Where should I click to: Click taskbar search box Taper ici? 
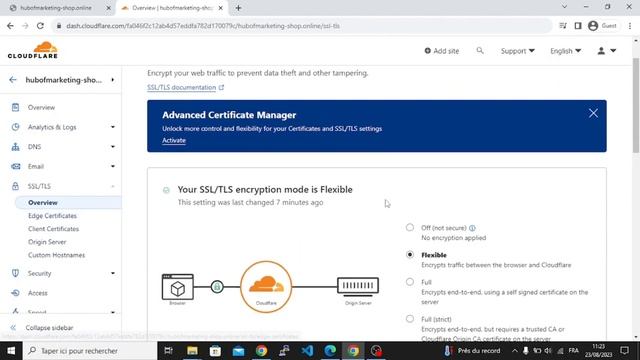tap(90, 351)
